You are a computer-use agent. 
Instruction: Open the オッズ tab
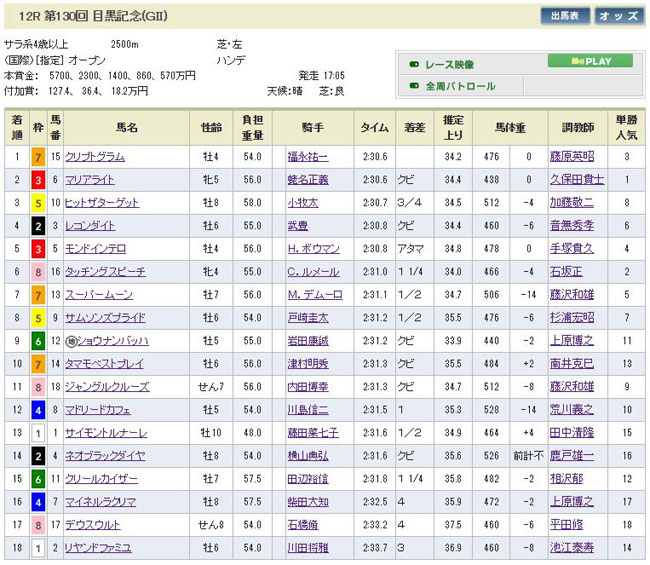[x=619, y=16]
